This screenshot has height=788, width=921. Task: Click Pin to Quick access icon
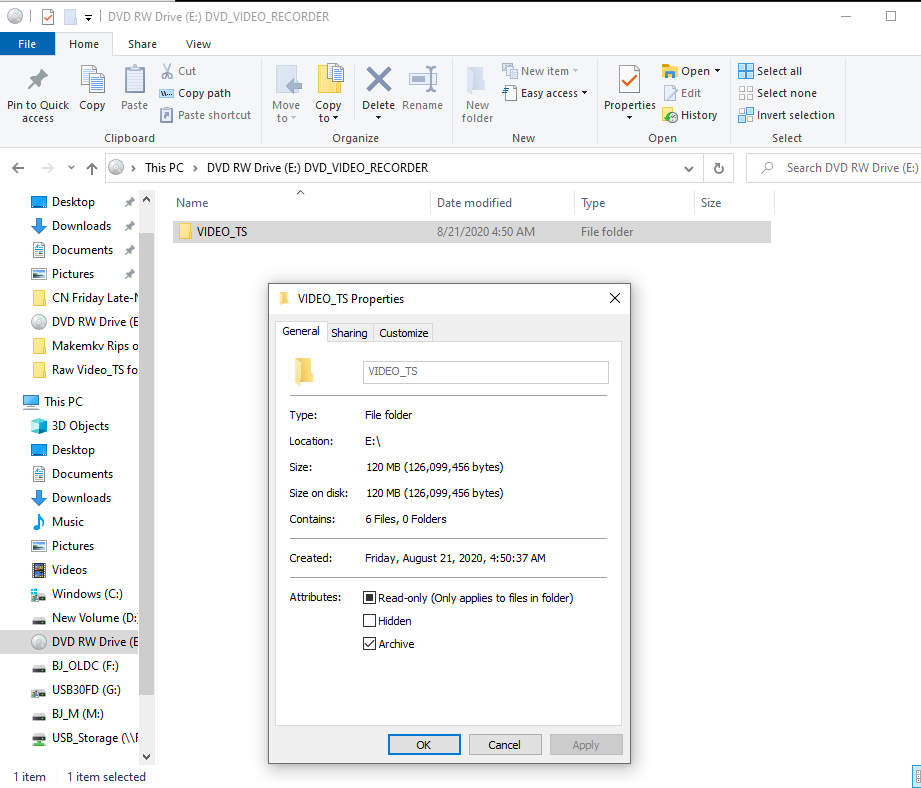(38, 80)
